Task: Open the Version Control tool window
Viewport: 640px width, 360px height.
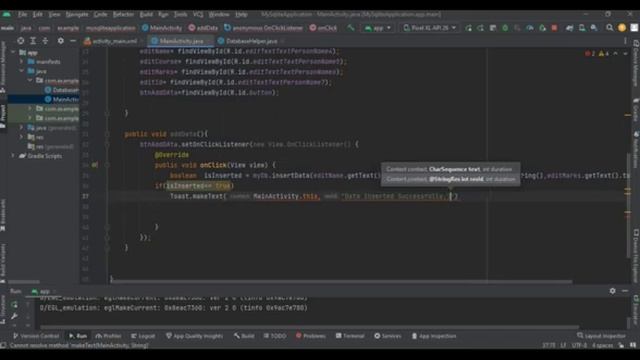Action: click(36, 336)
